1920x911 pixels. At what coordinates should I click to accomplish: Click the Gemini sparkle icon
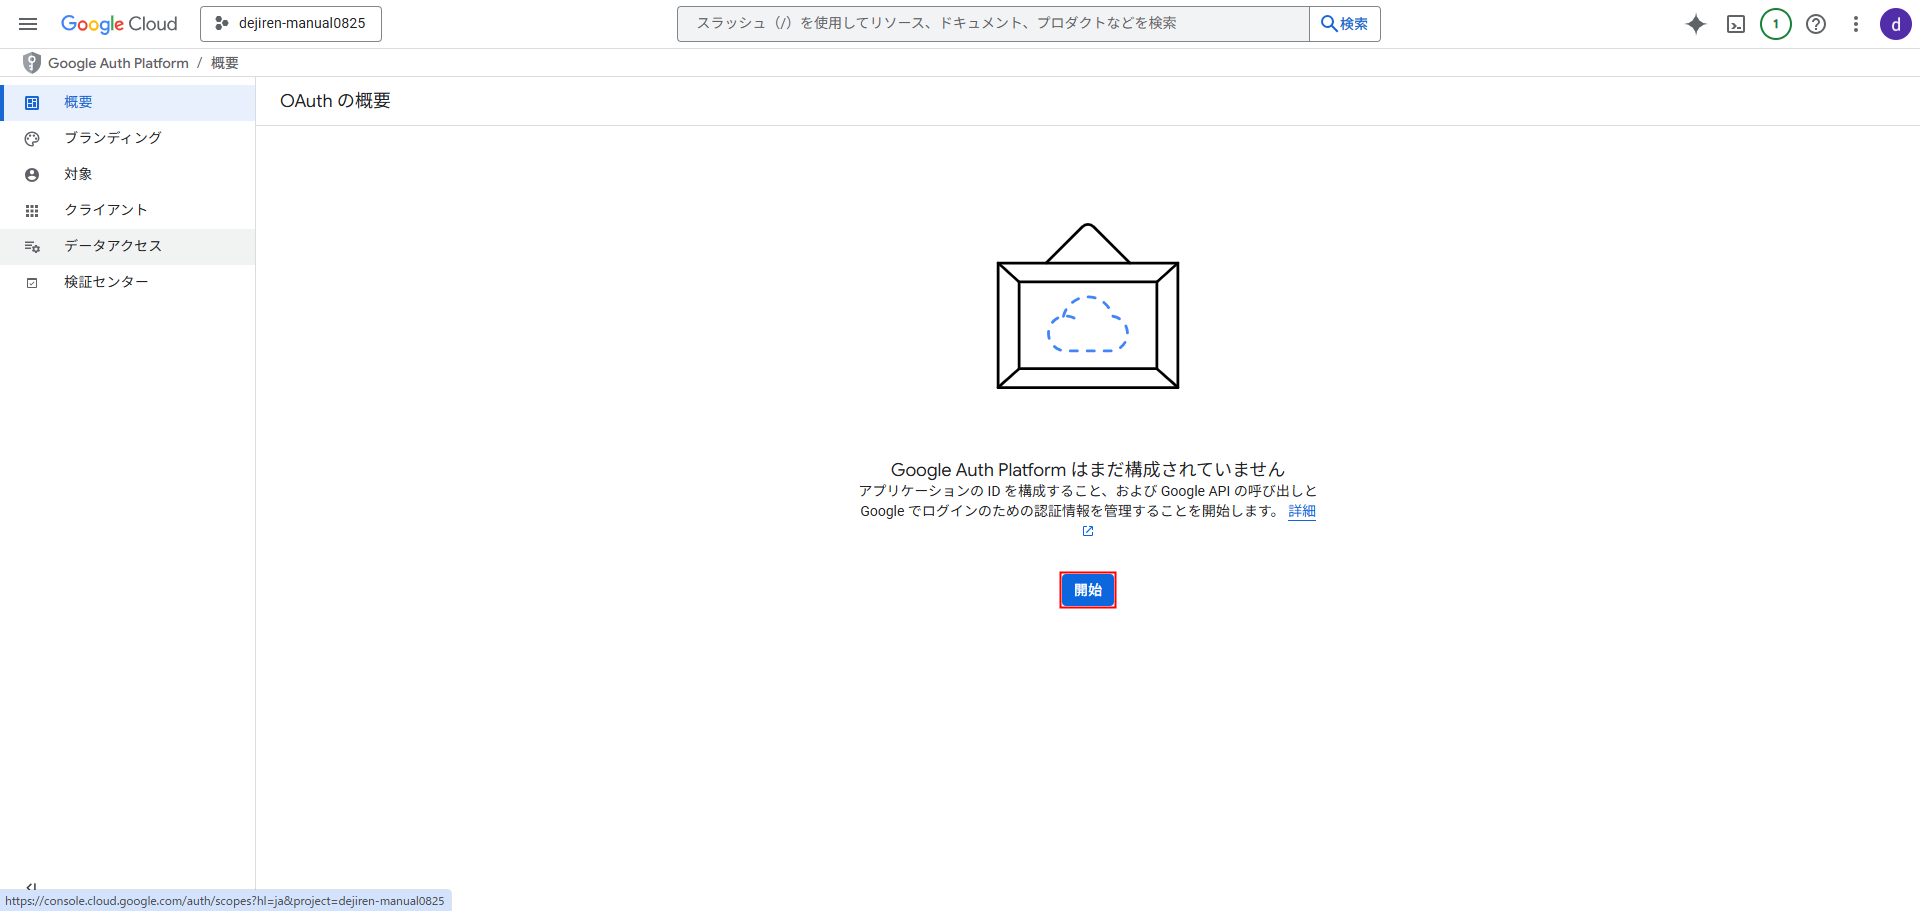pyautogui.click(x=1695, y=24)
